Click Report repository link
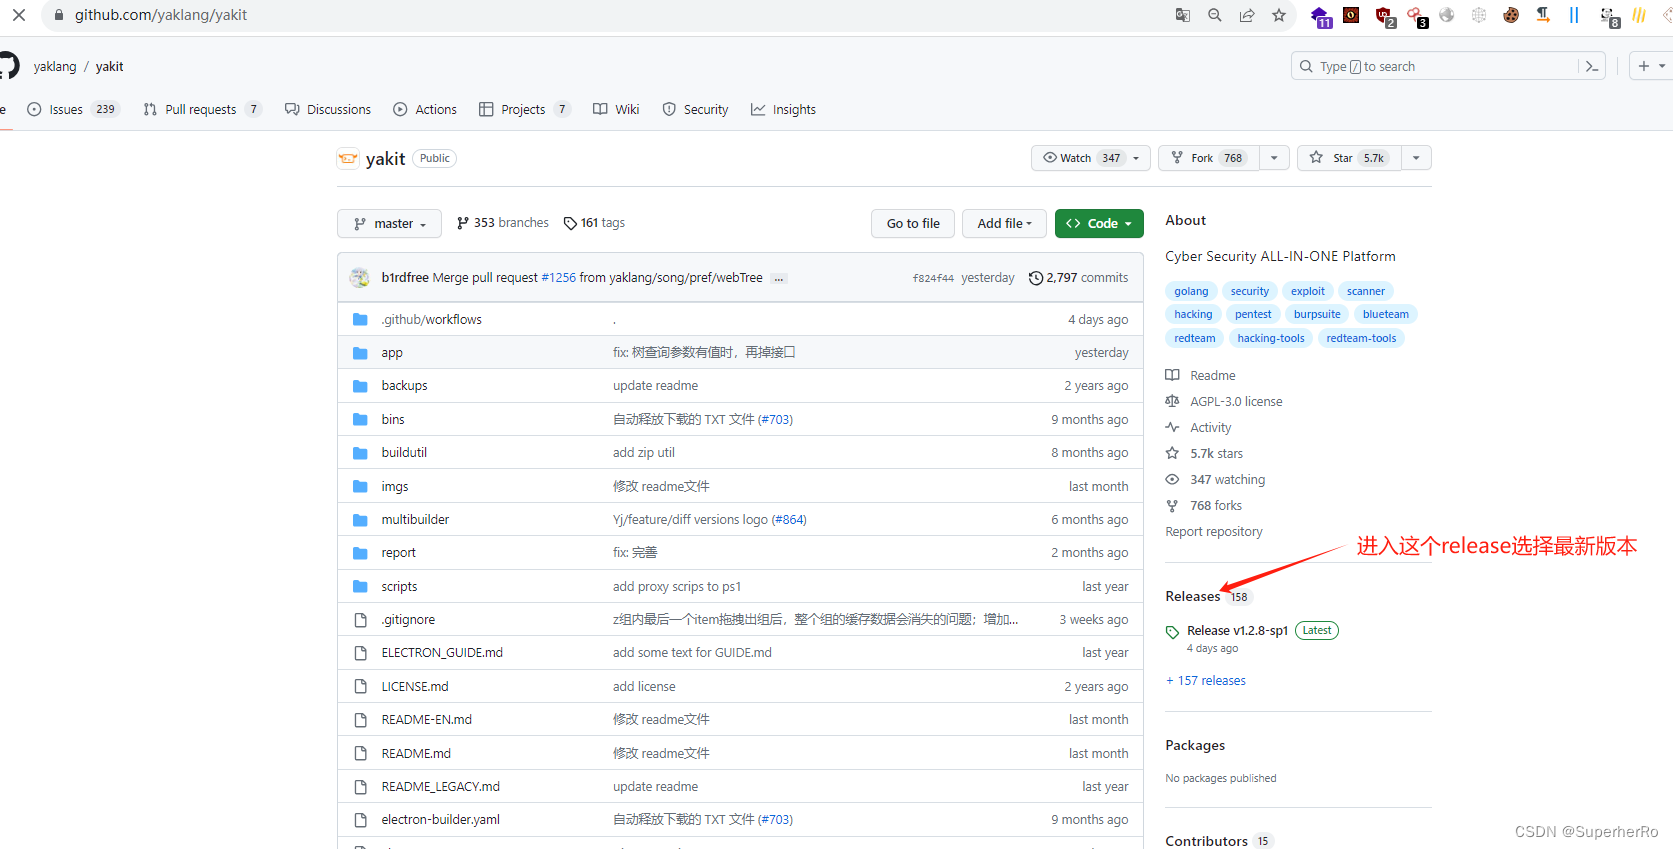This screenshot has height=849, width=1673. click(x=1214, y=531)
